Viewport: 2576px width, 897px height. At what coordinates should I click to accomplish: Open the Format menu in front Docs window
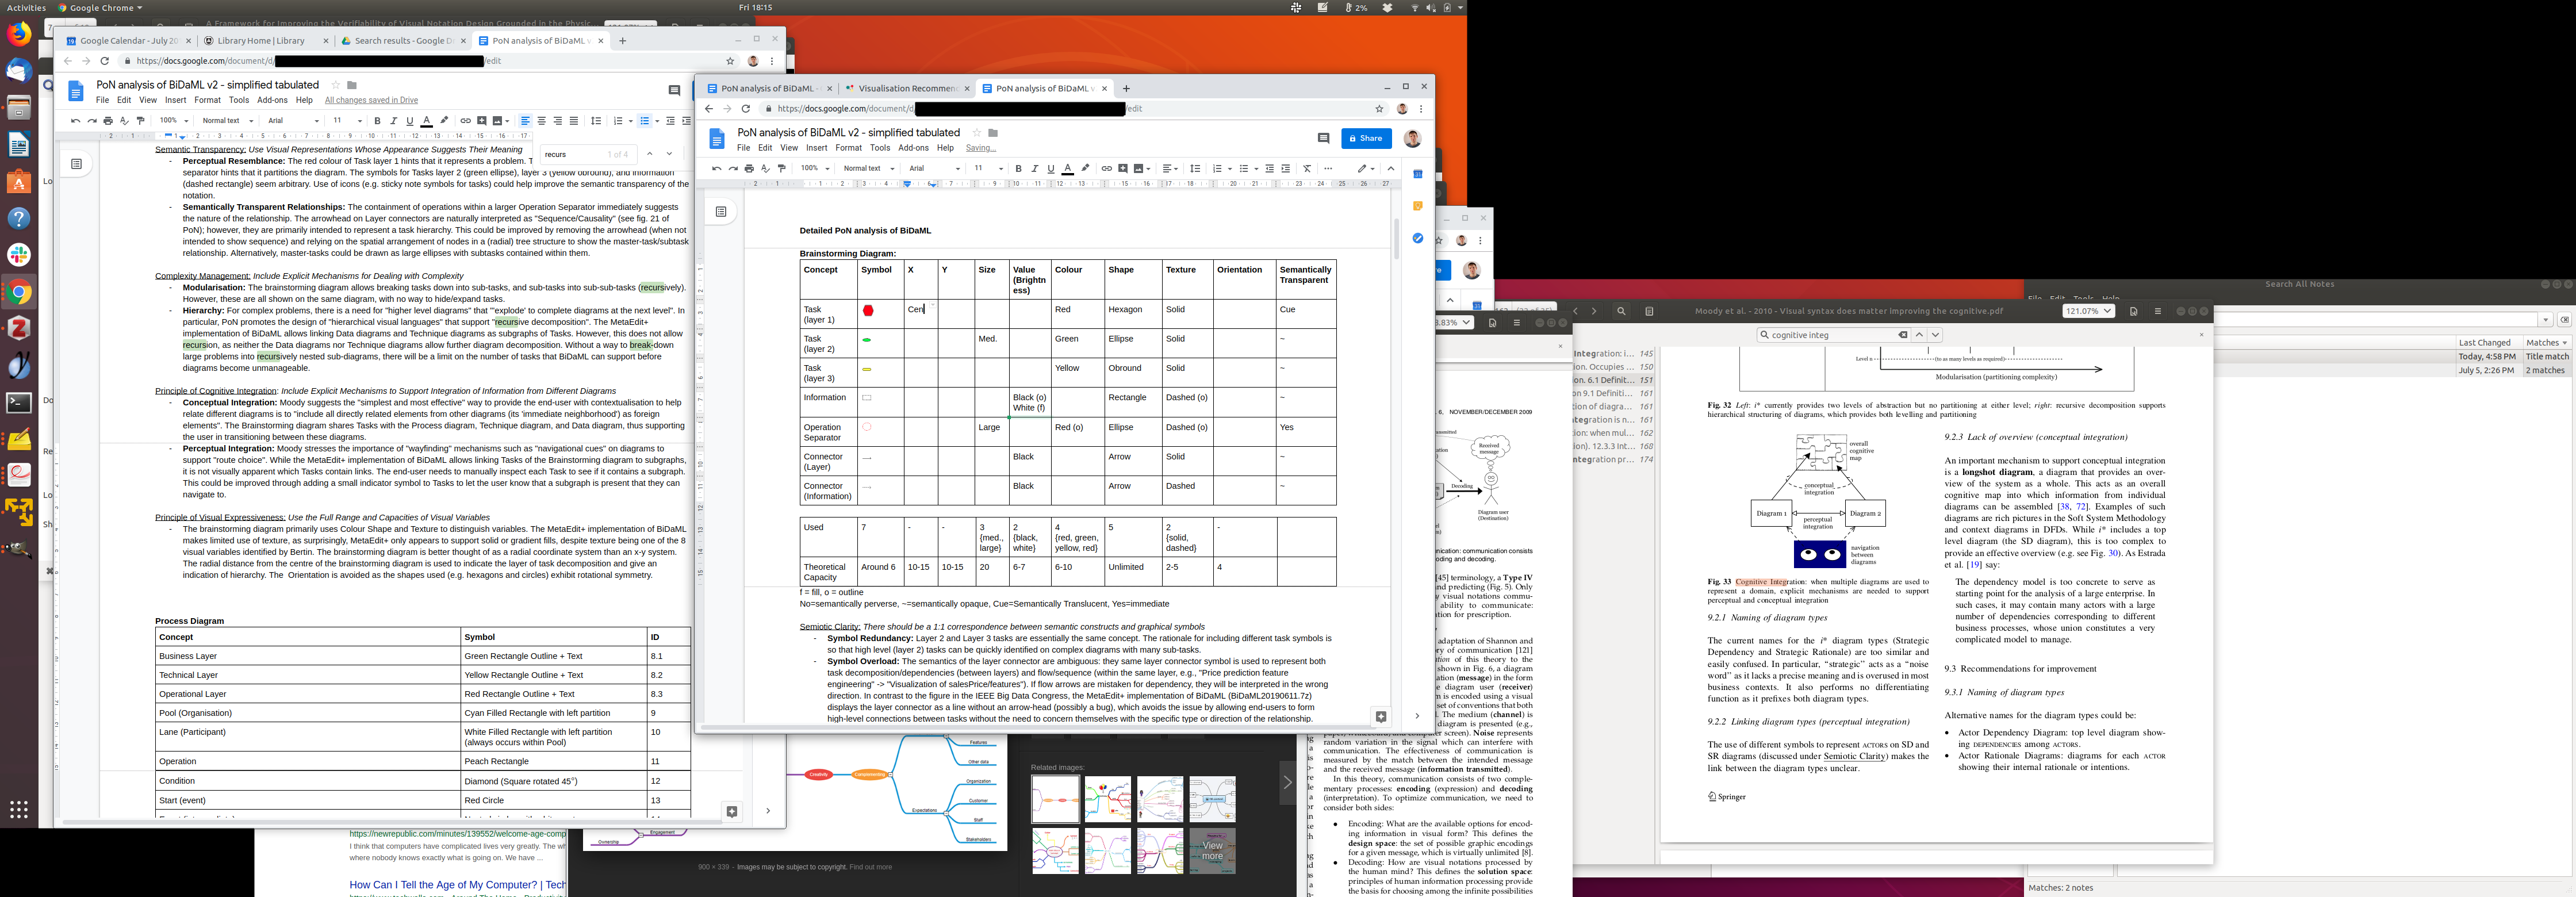(848, 148)
